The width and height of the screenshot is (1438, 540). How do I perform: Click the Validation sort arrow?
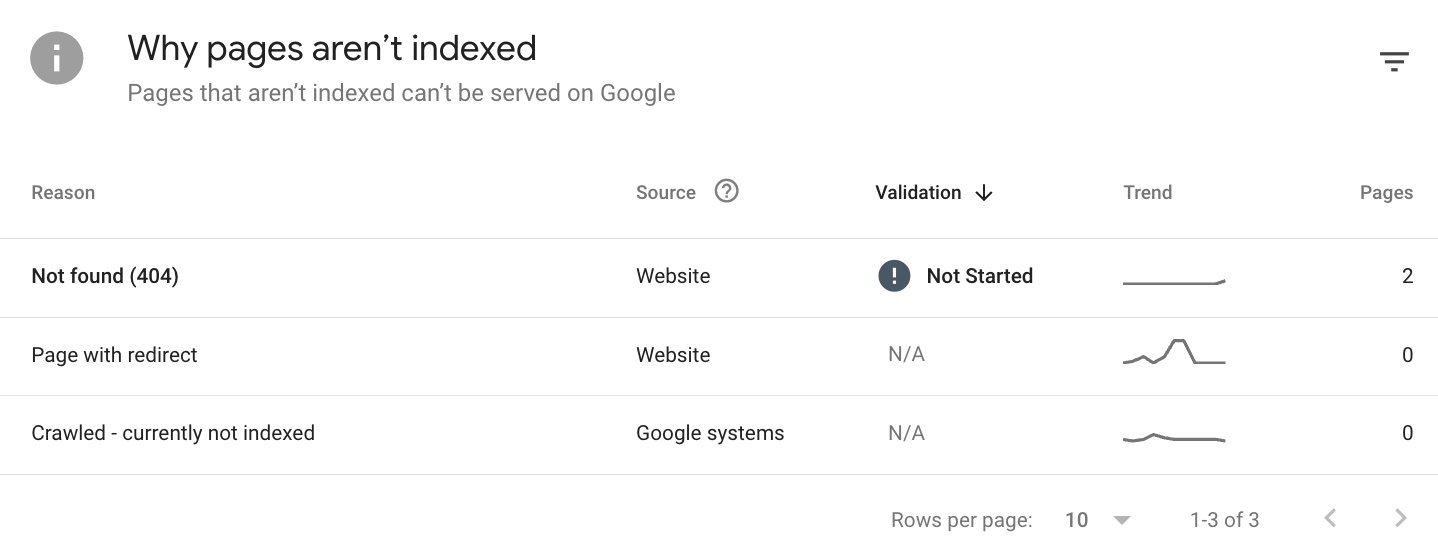(x=984, y=193)
